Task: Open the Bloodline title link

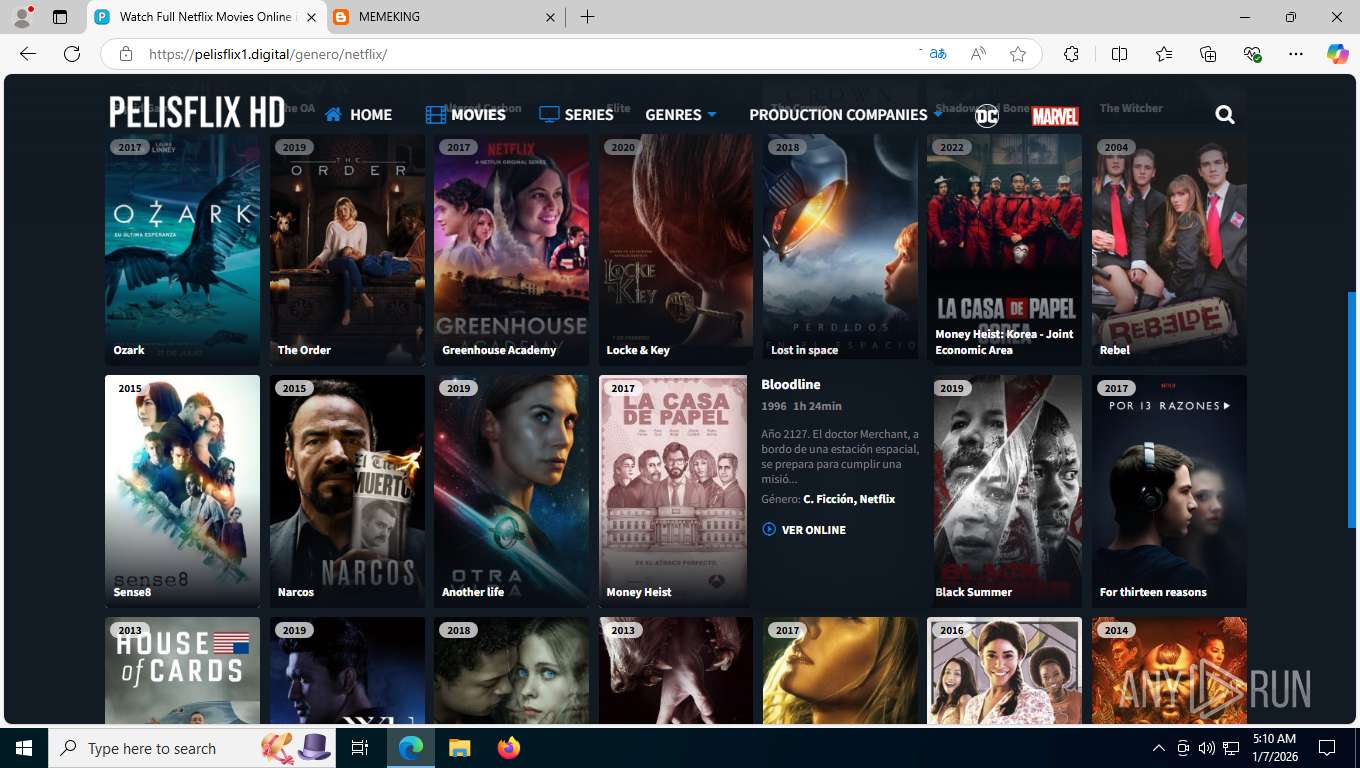Action: point(791,384)
